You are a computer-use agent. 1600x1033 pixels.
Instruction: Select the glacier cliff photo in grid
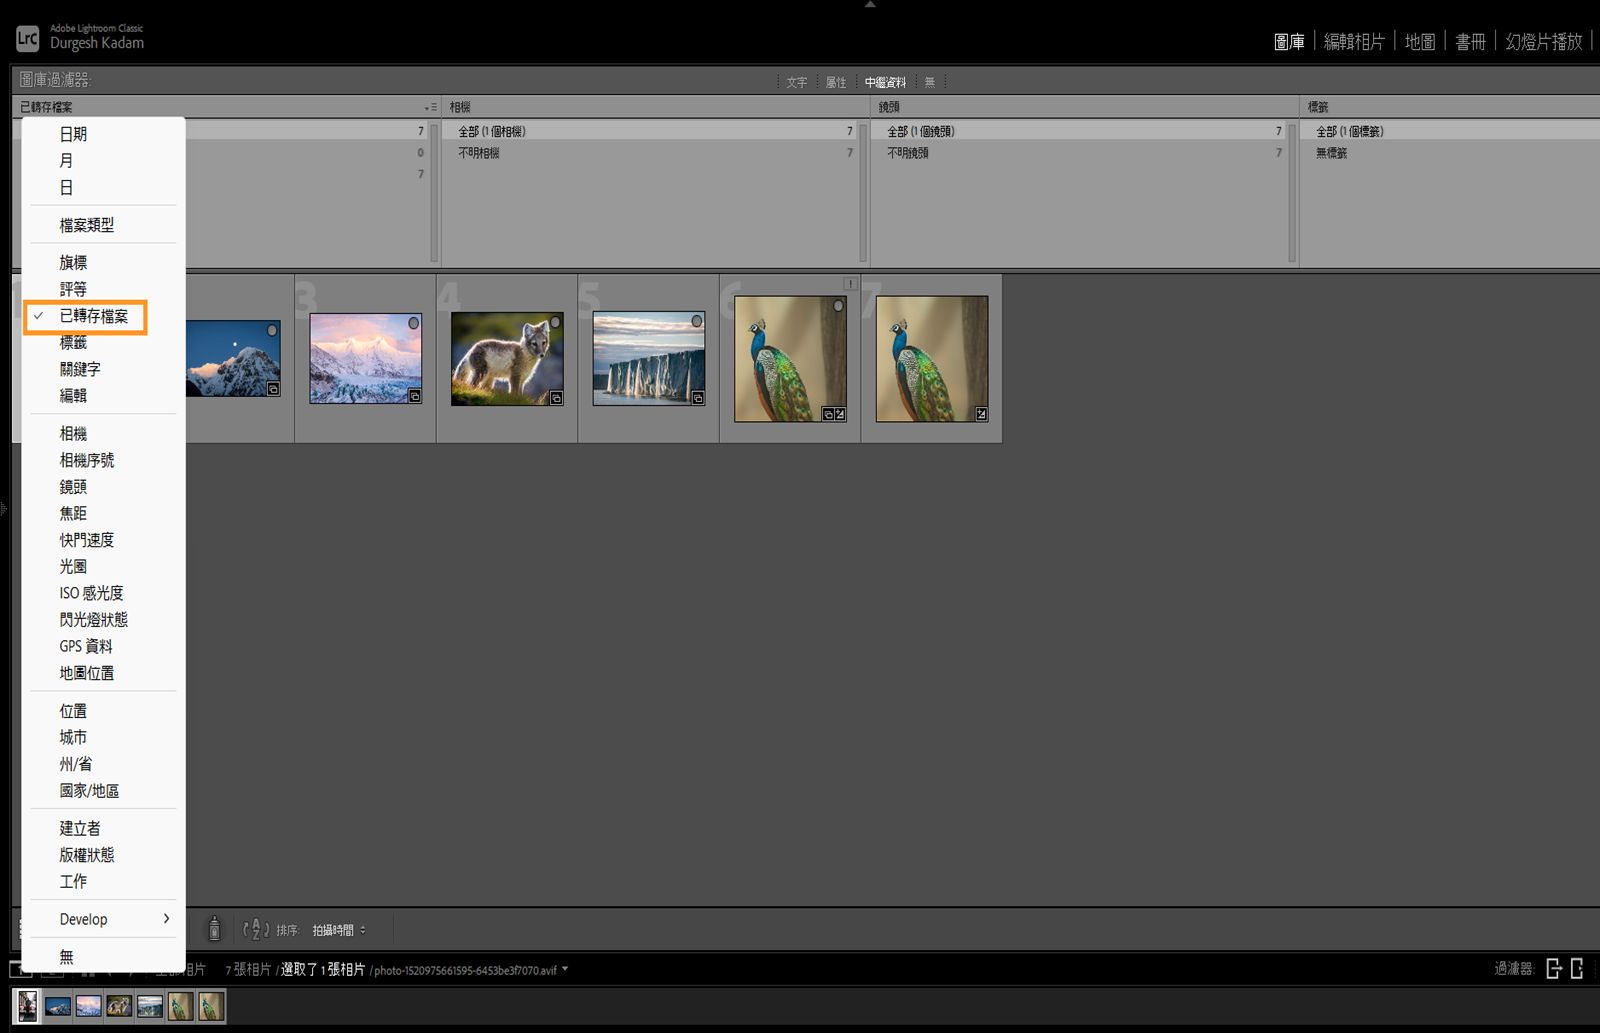(x=649, y=358)
